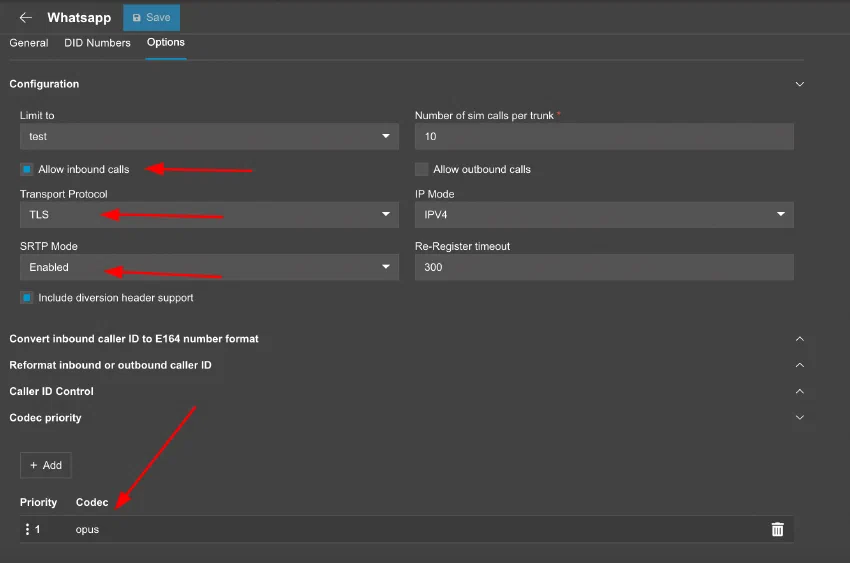The width and height of the screenshot is (850, 563).
Task: Go back using the left arrow icon
Action: [25, 18]
